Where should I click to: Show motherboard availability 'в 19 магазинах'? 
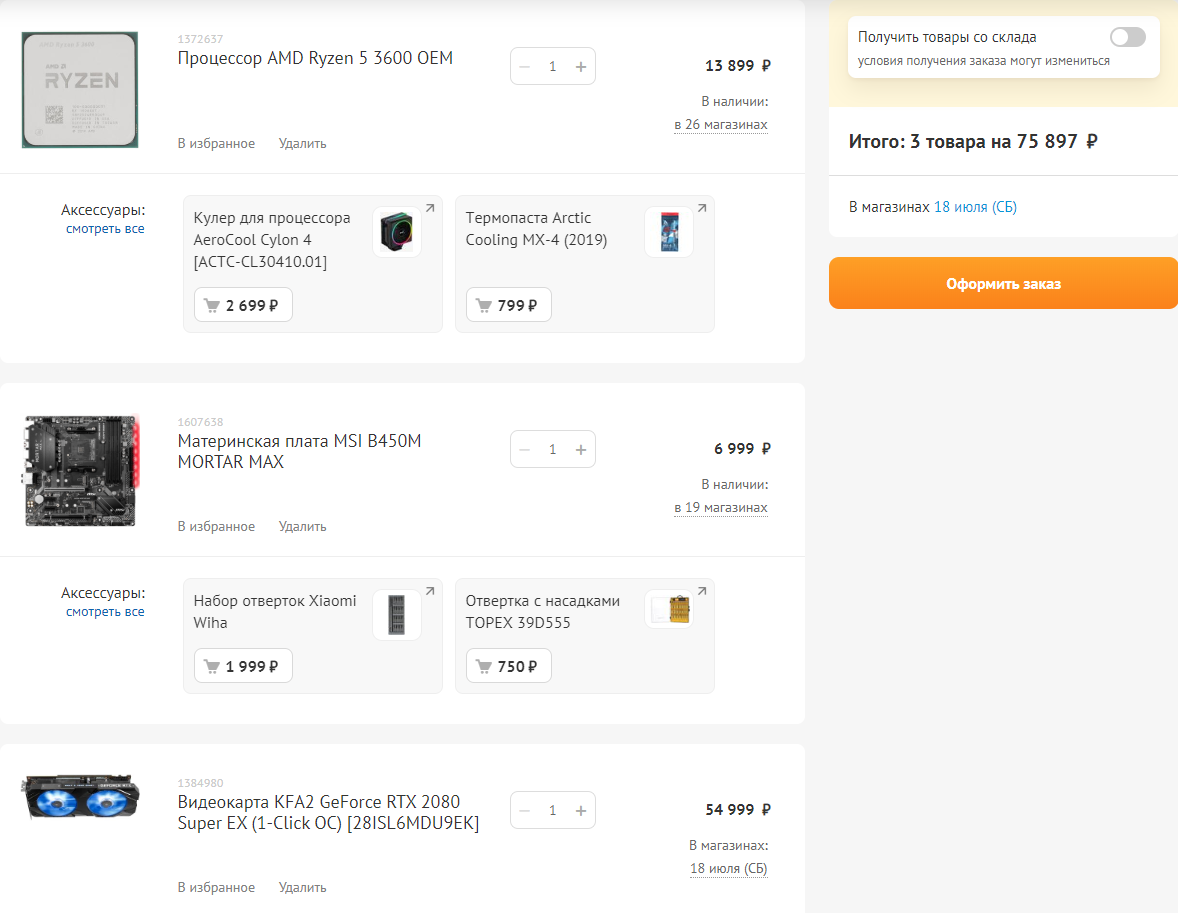(x=720, y=508)
